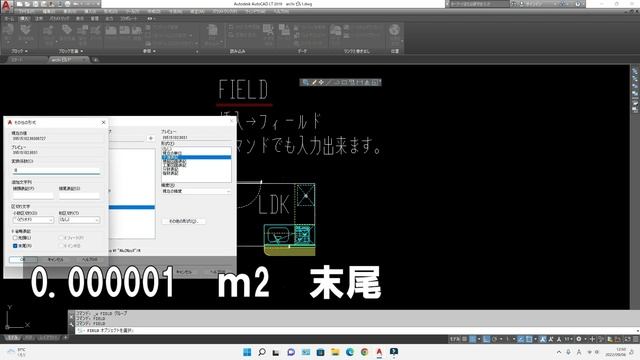
Task: Open Windows Start menu
Action: tap(247, 352)
